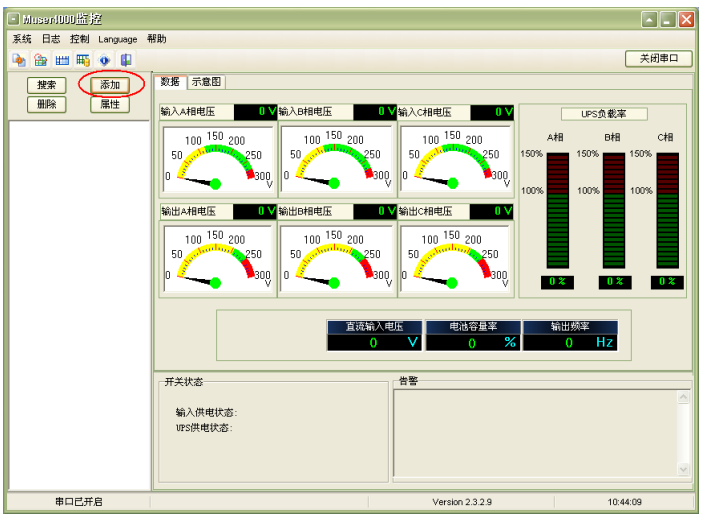
Task: Click the window title bar app icon
Action: click(x=15, y=19)
